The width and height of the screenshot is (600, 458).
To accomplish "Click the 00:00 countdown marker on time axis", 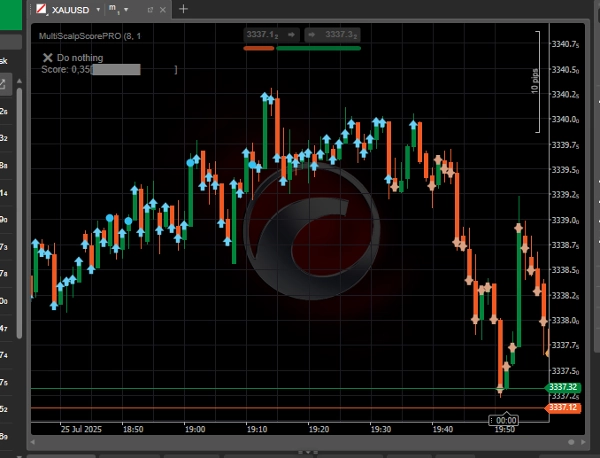I will (506, 421).
